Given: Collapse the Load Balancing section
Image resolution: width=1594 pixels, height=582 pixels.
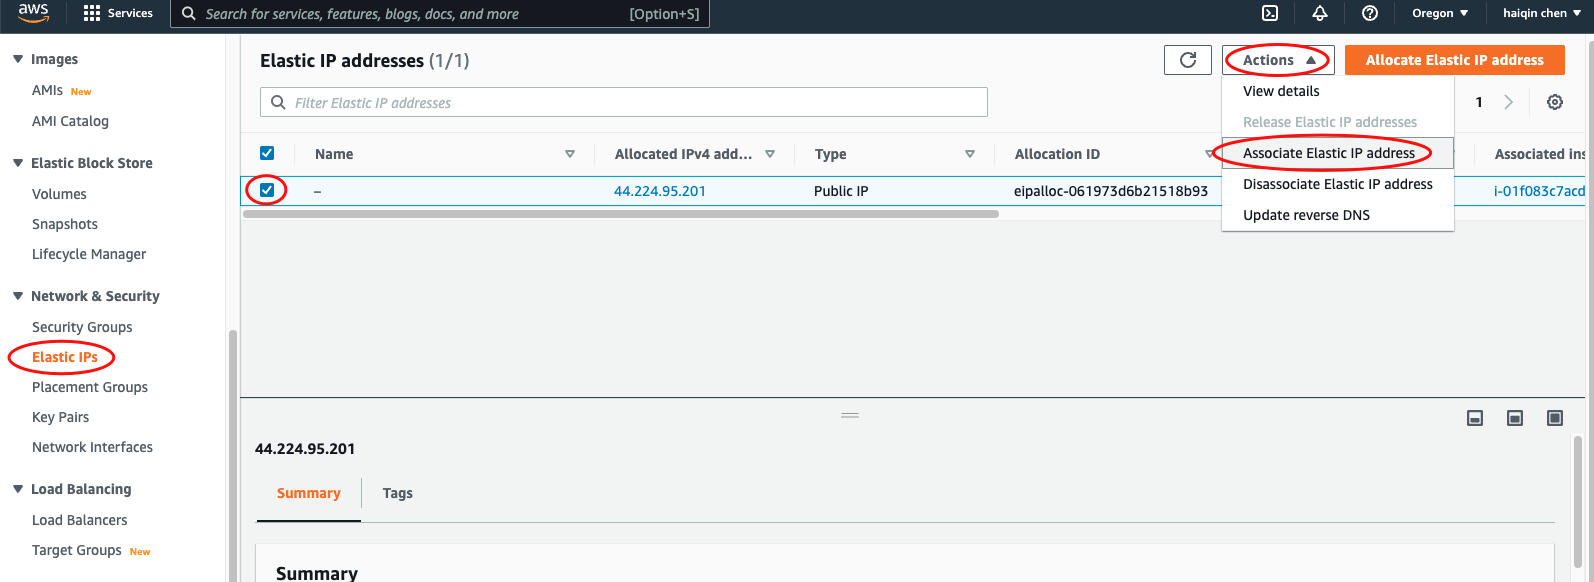Looking at the screenshot, I should [18, 489].
